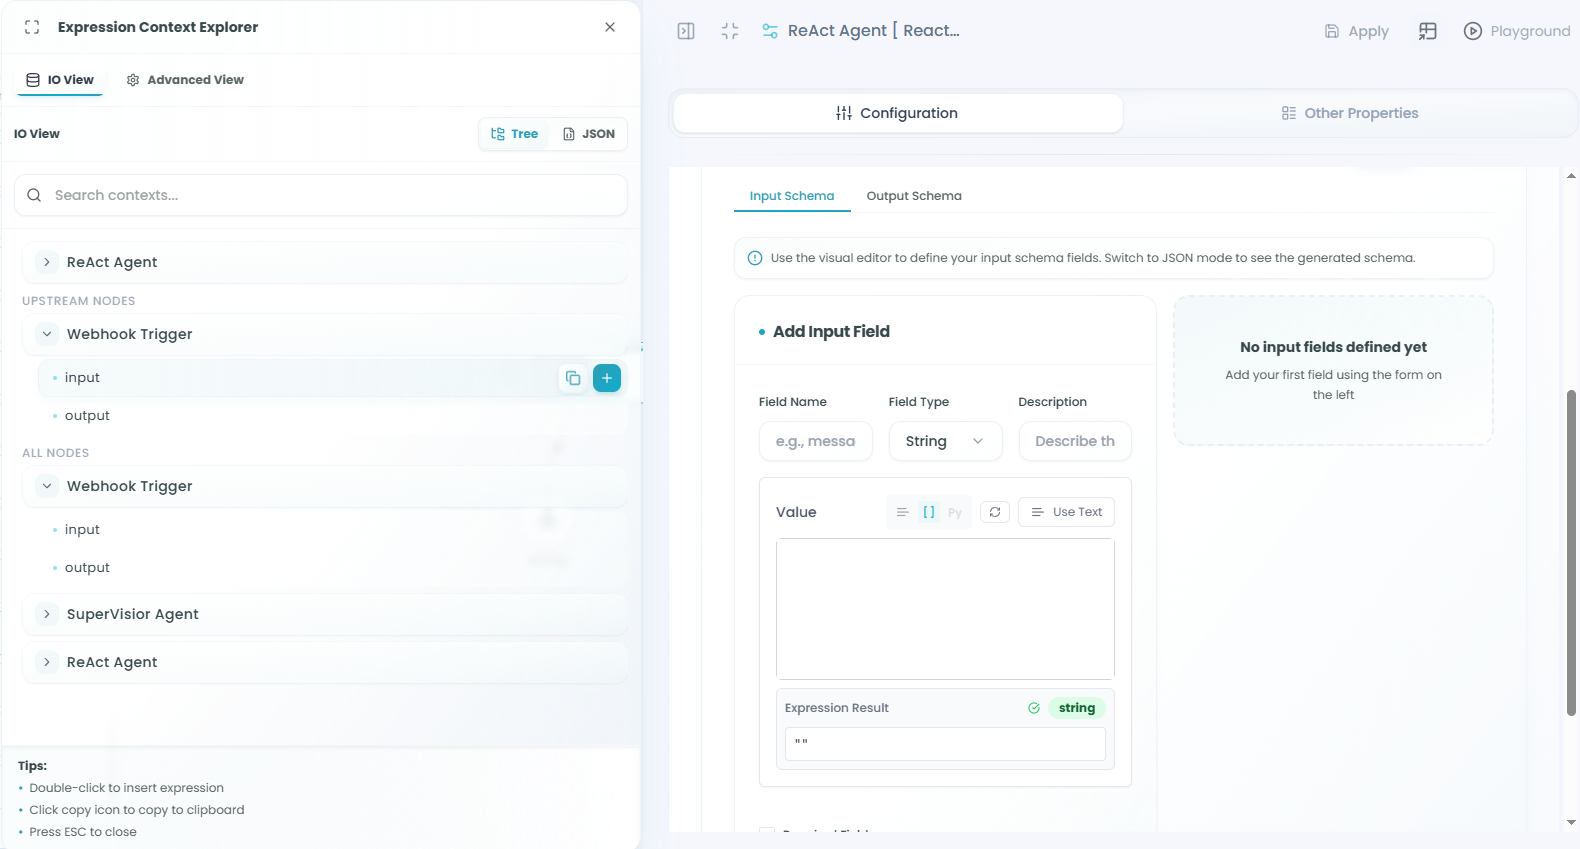Click the add plus icon beside input
Viewport: 1580px width, 849px height.
point(607,378)
